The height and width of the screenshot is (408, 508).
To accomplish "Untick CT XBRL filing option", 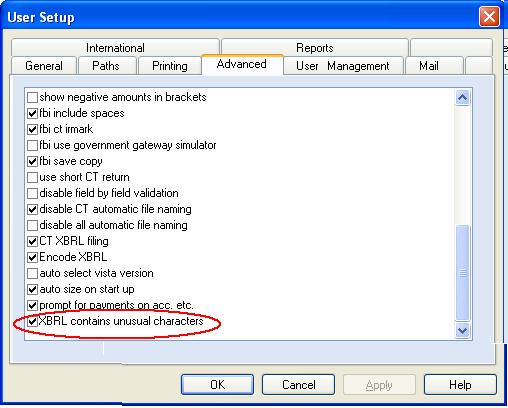I will coord(32,241).
